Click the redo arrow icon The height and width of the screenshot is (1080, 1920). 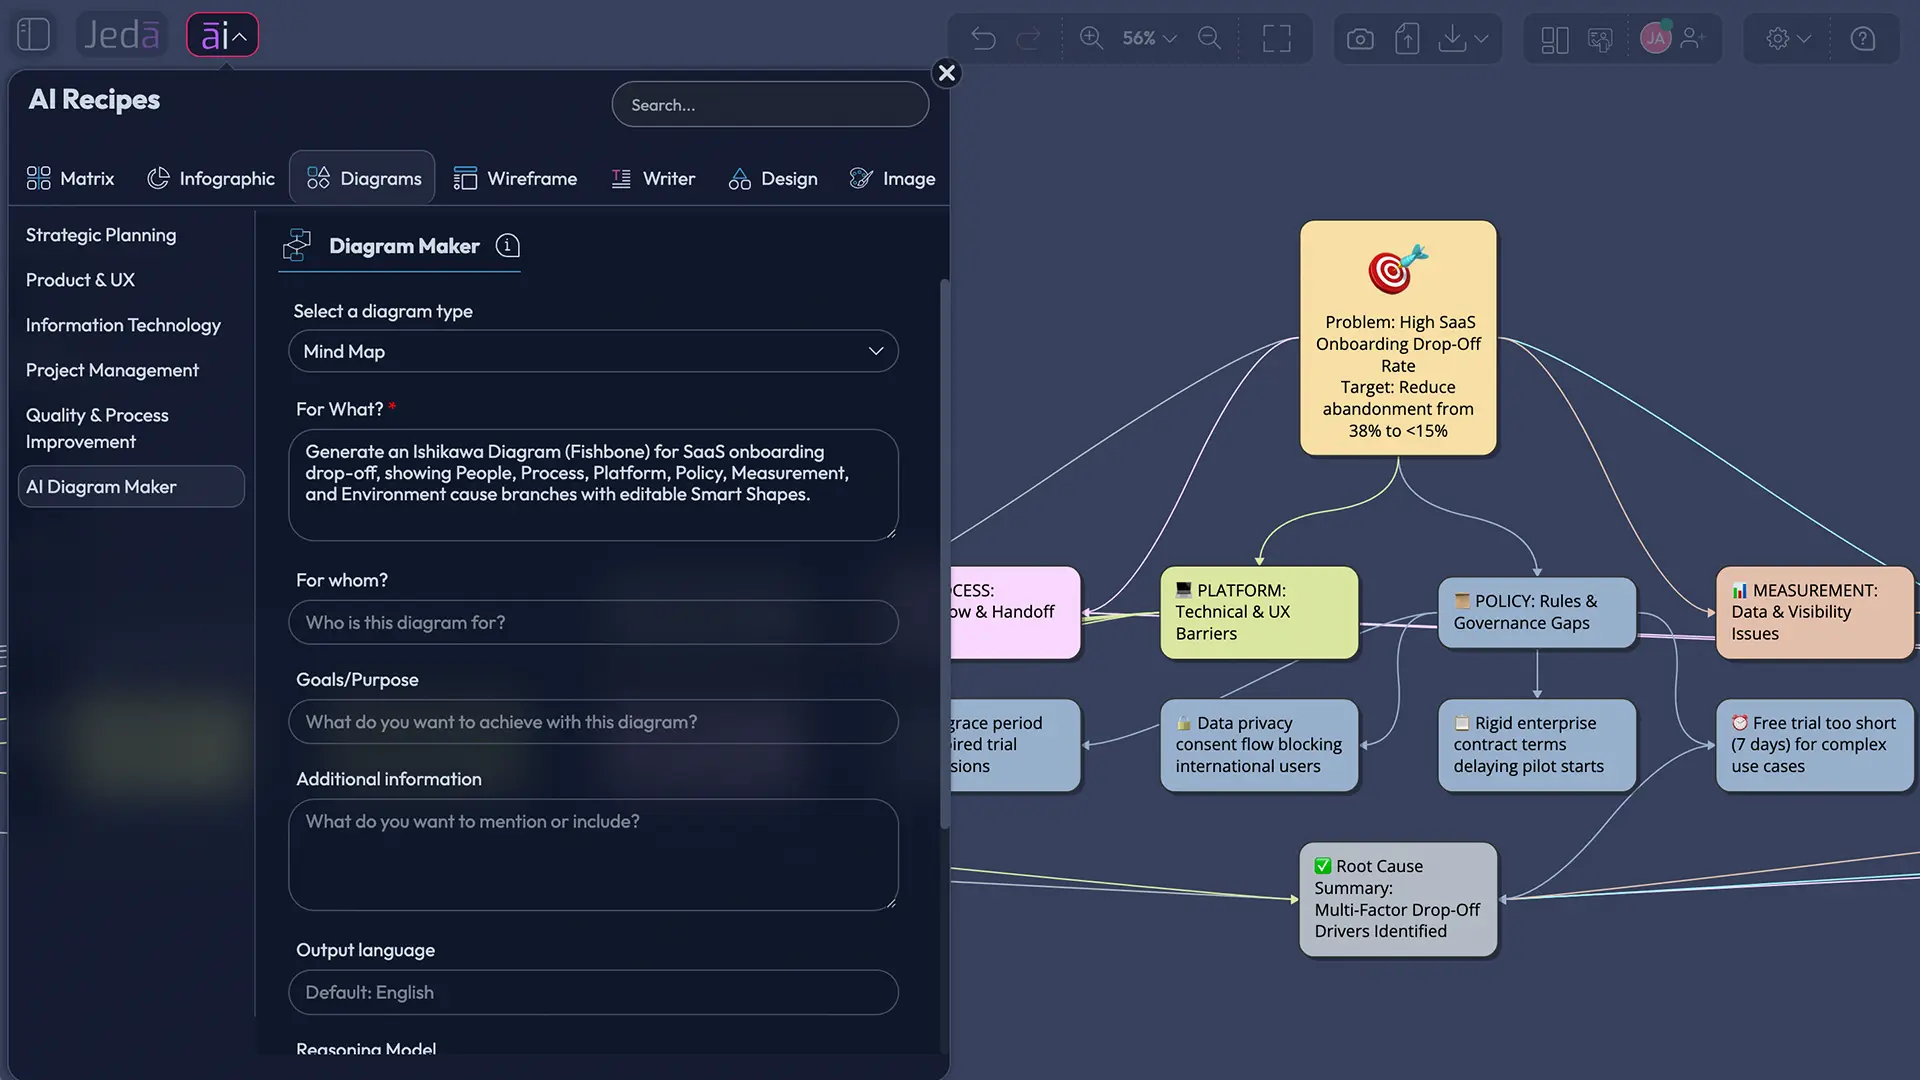click(x=1028, y=39)
